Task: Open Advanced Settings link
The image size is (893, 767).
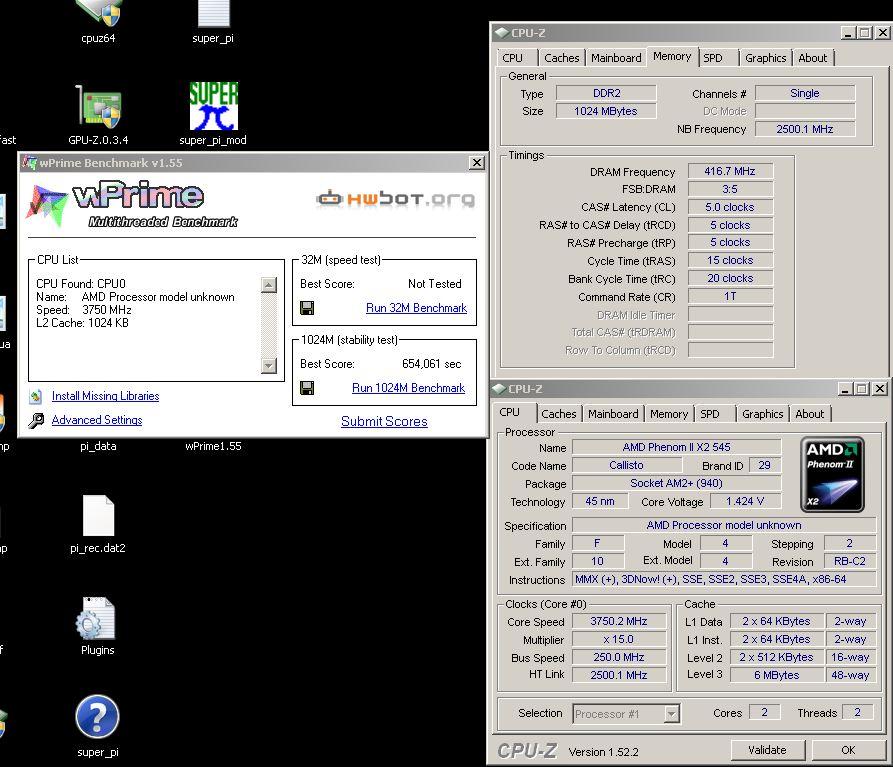Action: pos(97,420)
